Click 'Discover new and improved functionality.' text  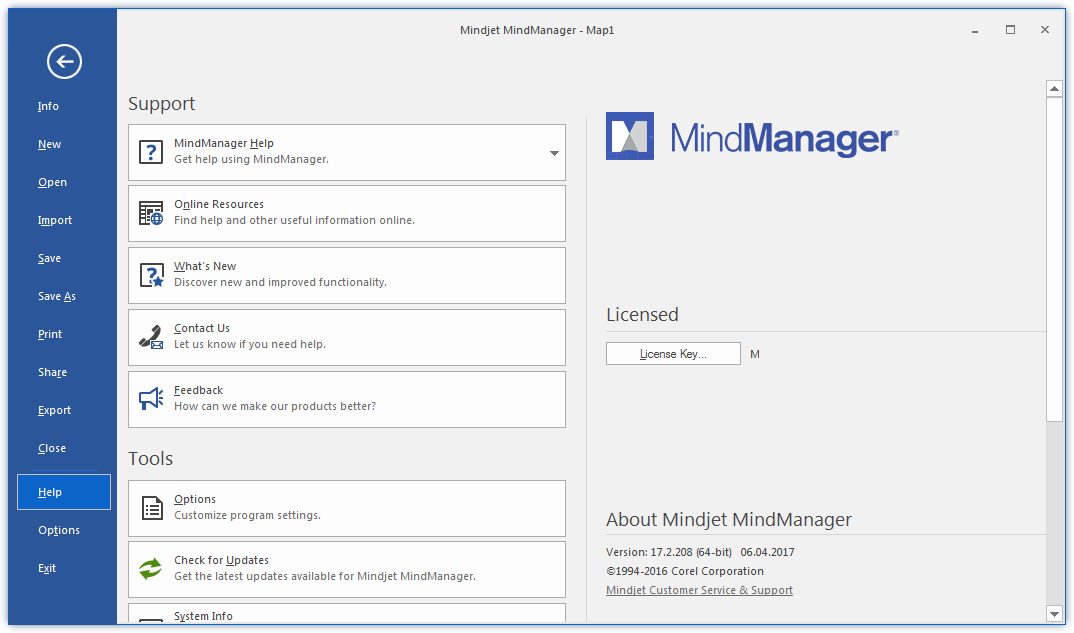tap(280, 282)
